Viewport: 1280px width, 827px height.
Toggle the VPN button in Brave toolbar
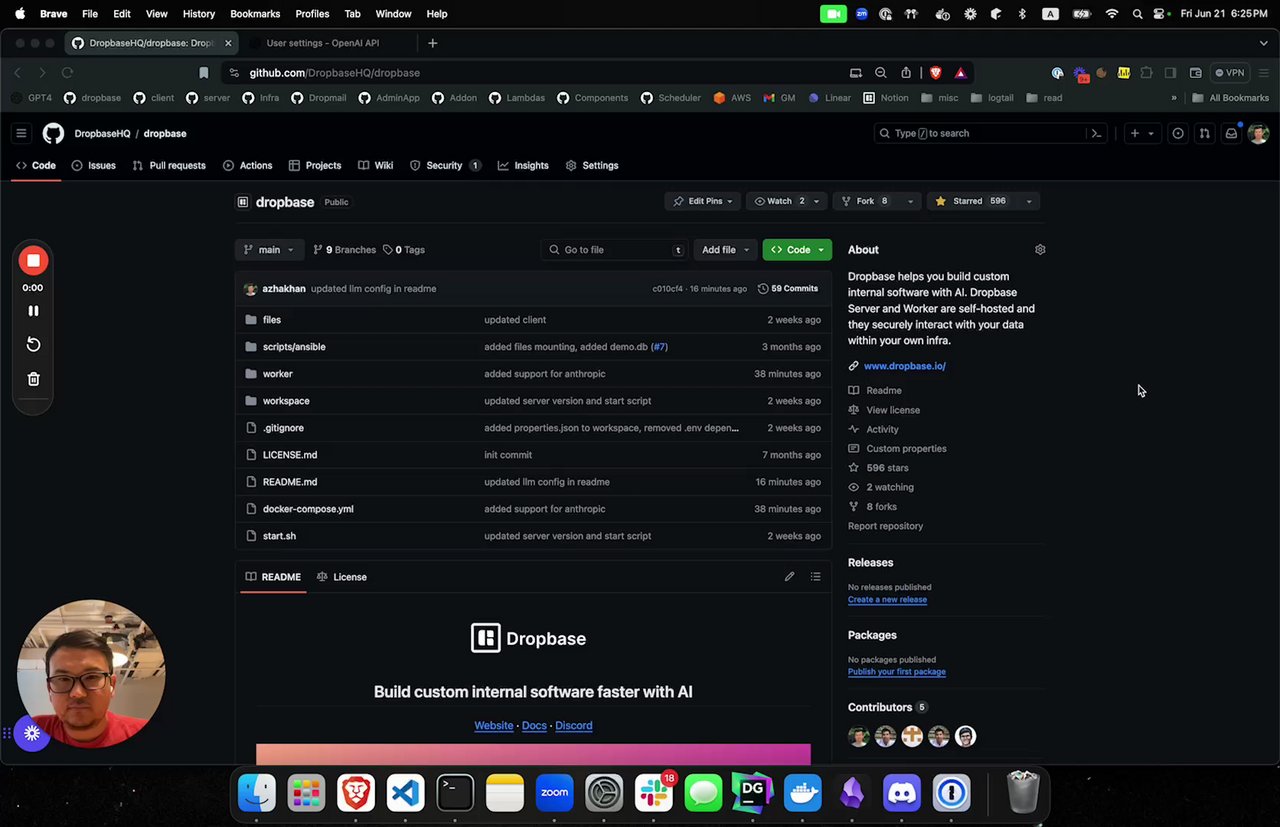pyautogui.click(x=1229, y=73)
